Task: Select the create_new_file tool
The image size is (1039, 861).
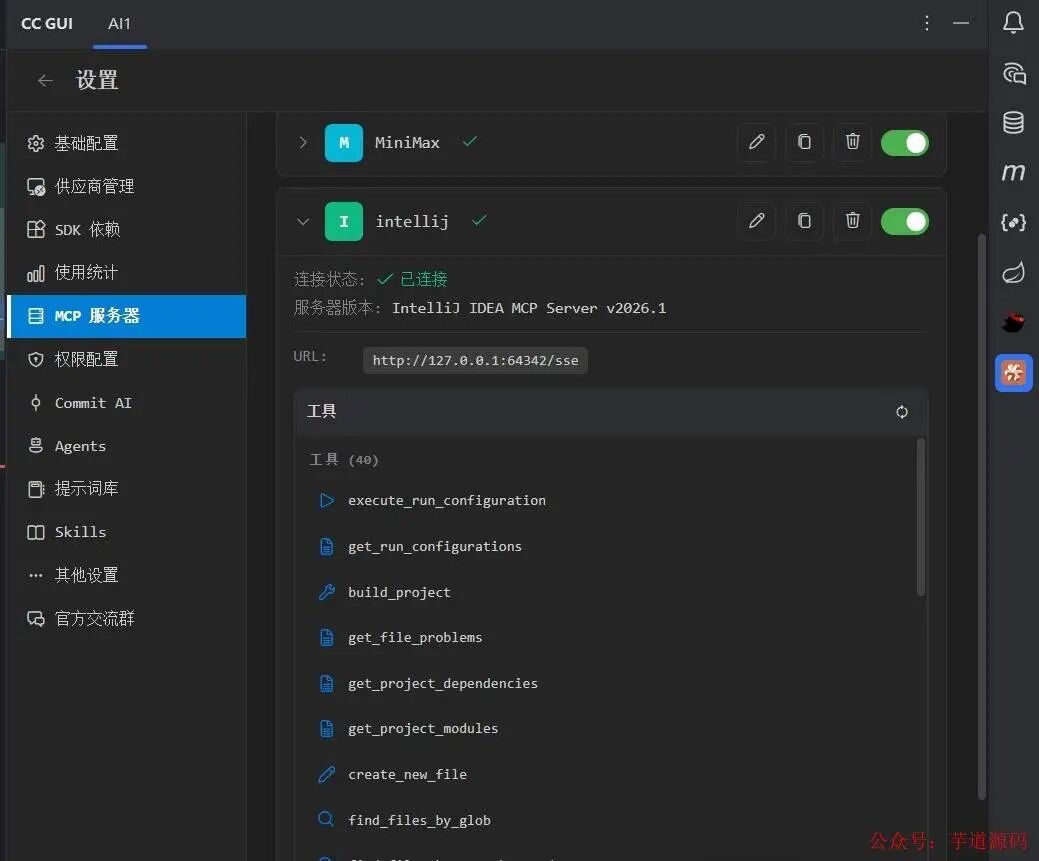Action: pos(407,774)
